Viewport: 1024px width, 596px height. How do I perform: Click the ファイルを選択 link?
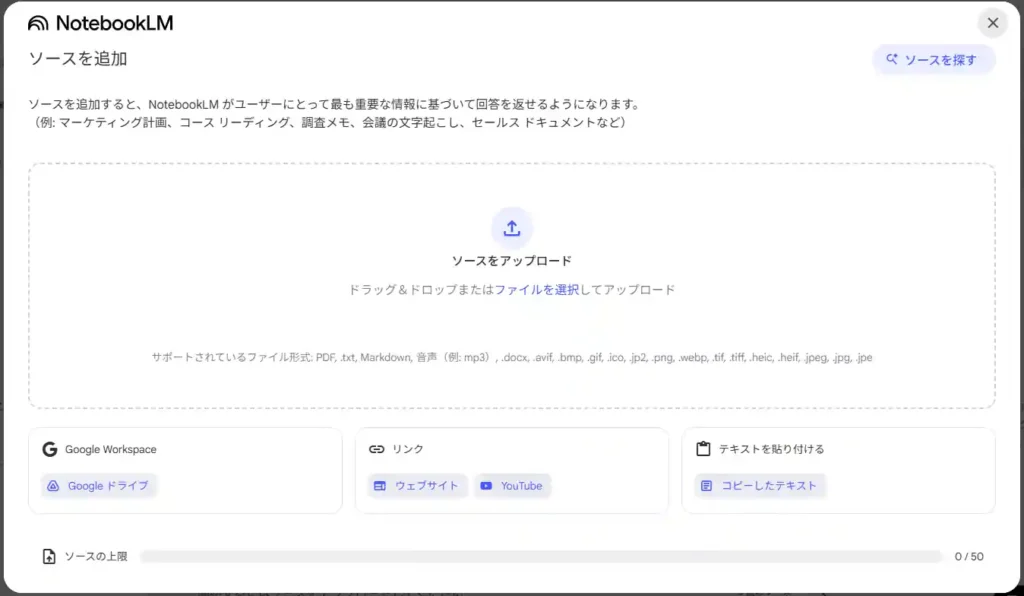537,290
